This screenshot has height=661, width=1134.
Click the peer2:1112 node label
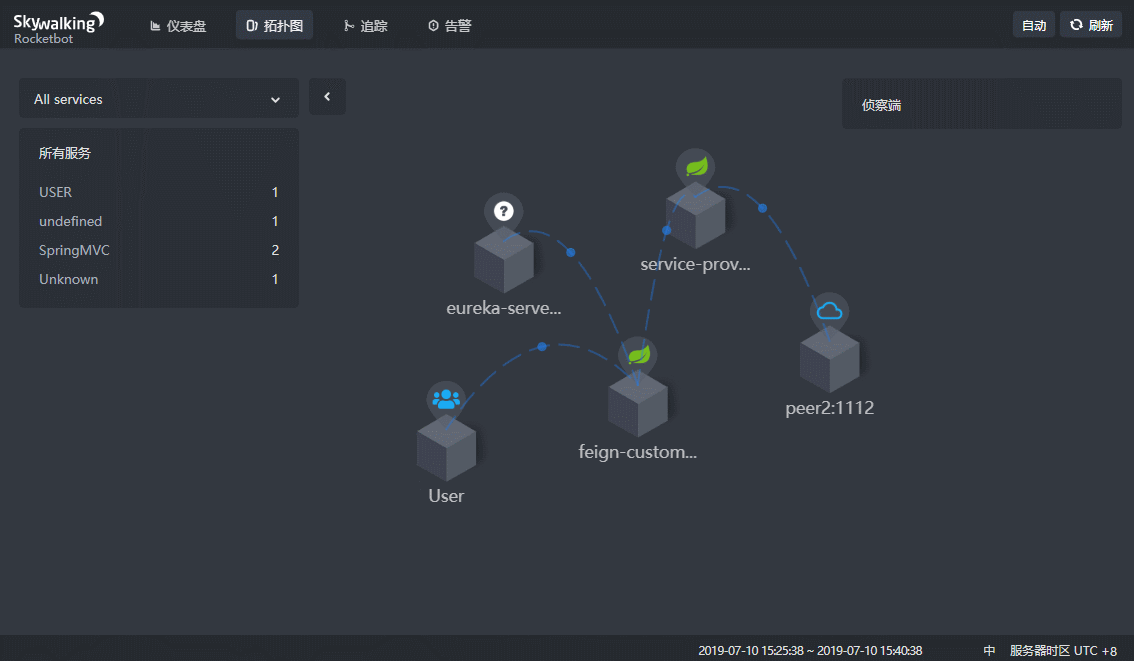coord(830,408)
